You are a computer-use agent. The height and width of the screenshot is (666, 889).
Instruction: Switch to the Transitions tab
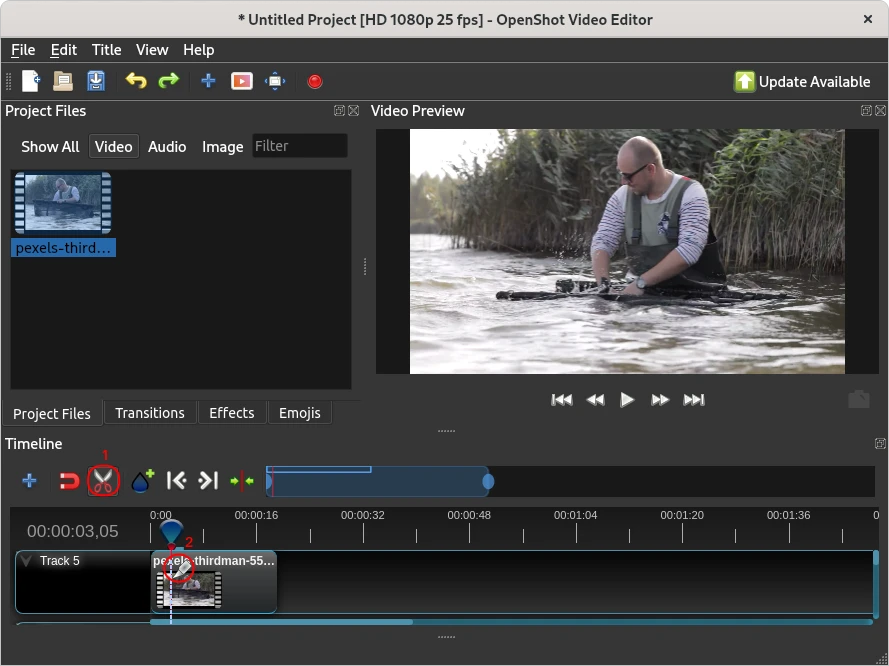pos(149,413)
